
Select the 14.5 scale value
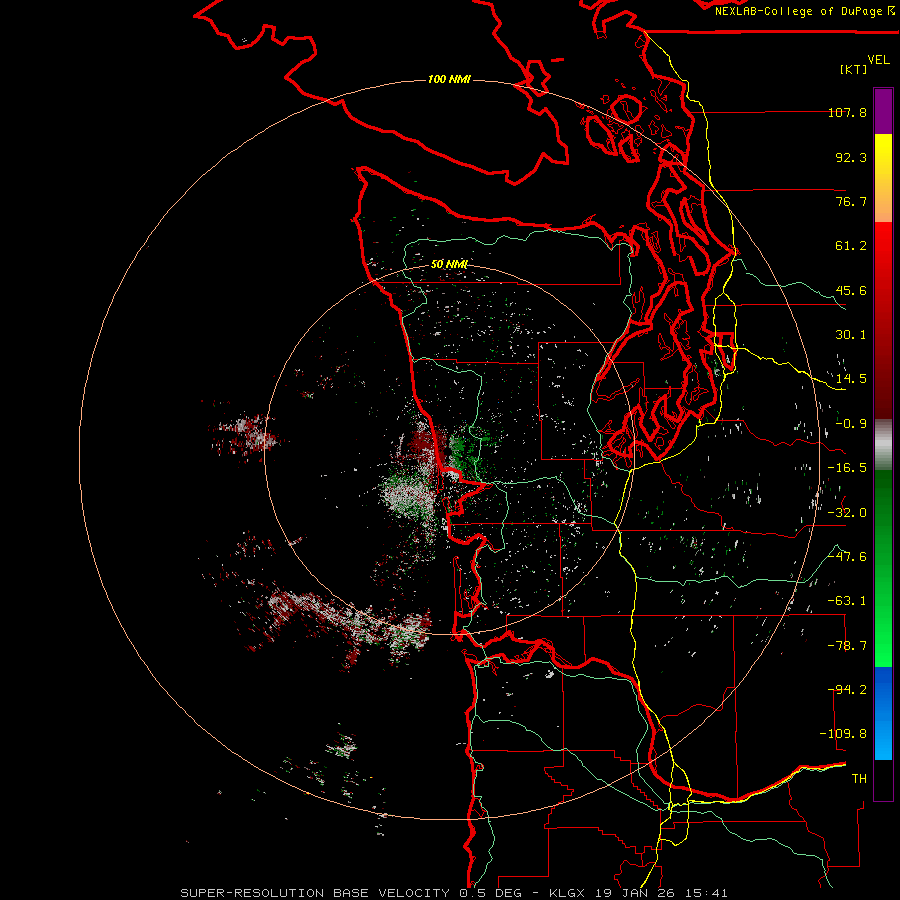pyautogui.click(x=851, y=379)
